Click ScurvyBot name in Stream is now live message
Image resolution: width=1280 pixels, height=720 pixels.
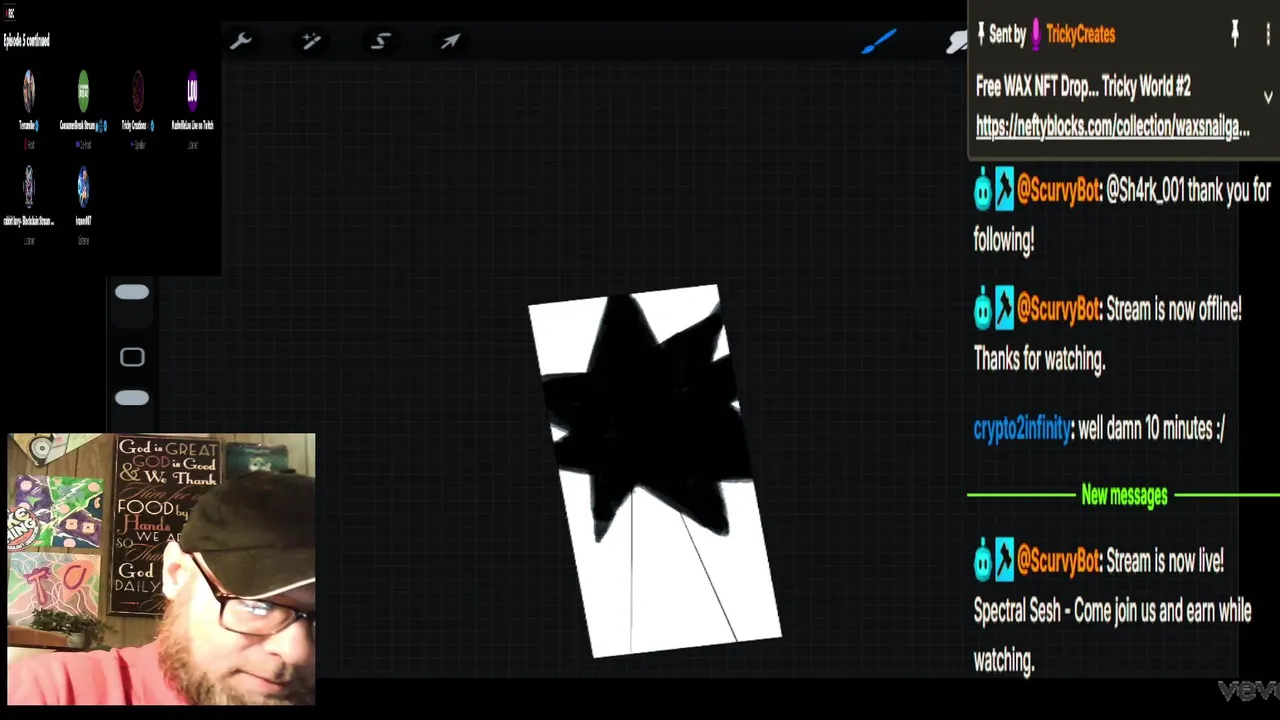[1058, 561]
